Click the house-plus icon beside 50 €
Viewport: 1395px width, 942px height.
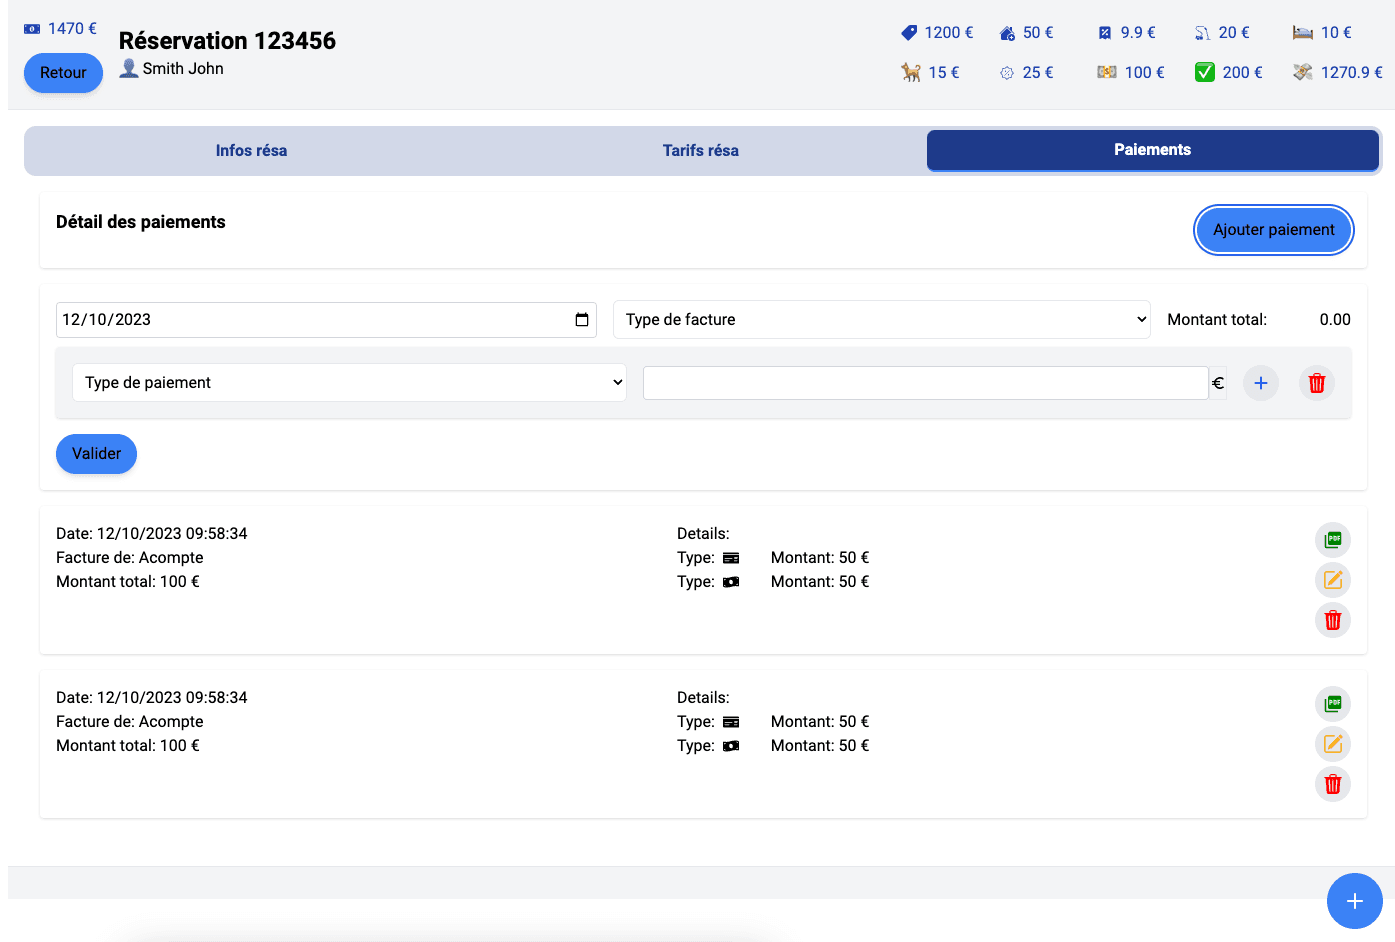[1007, 33]
